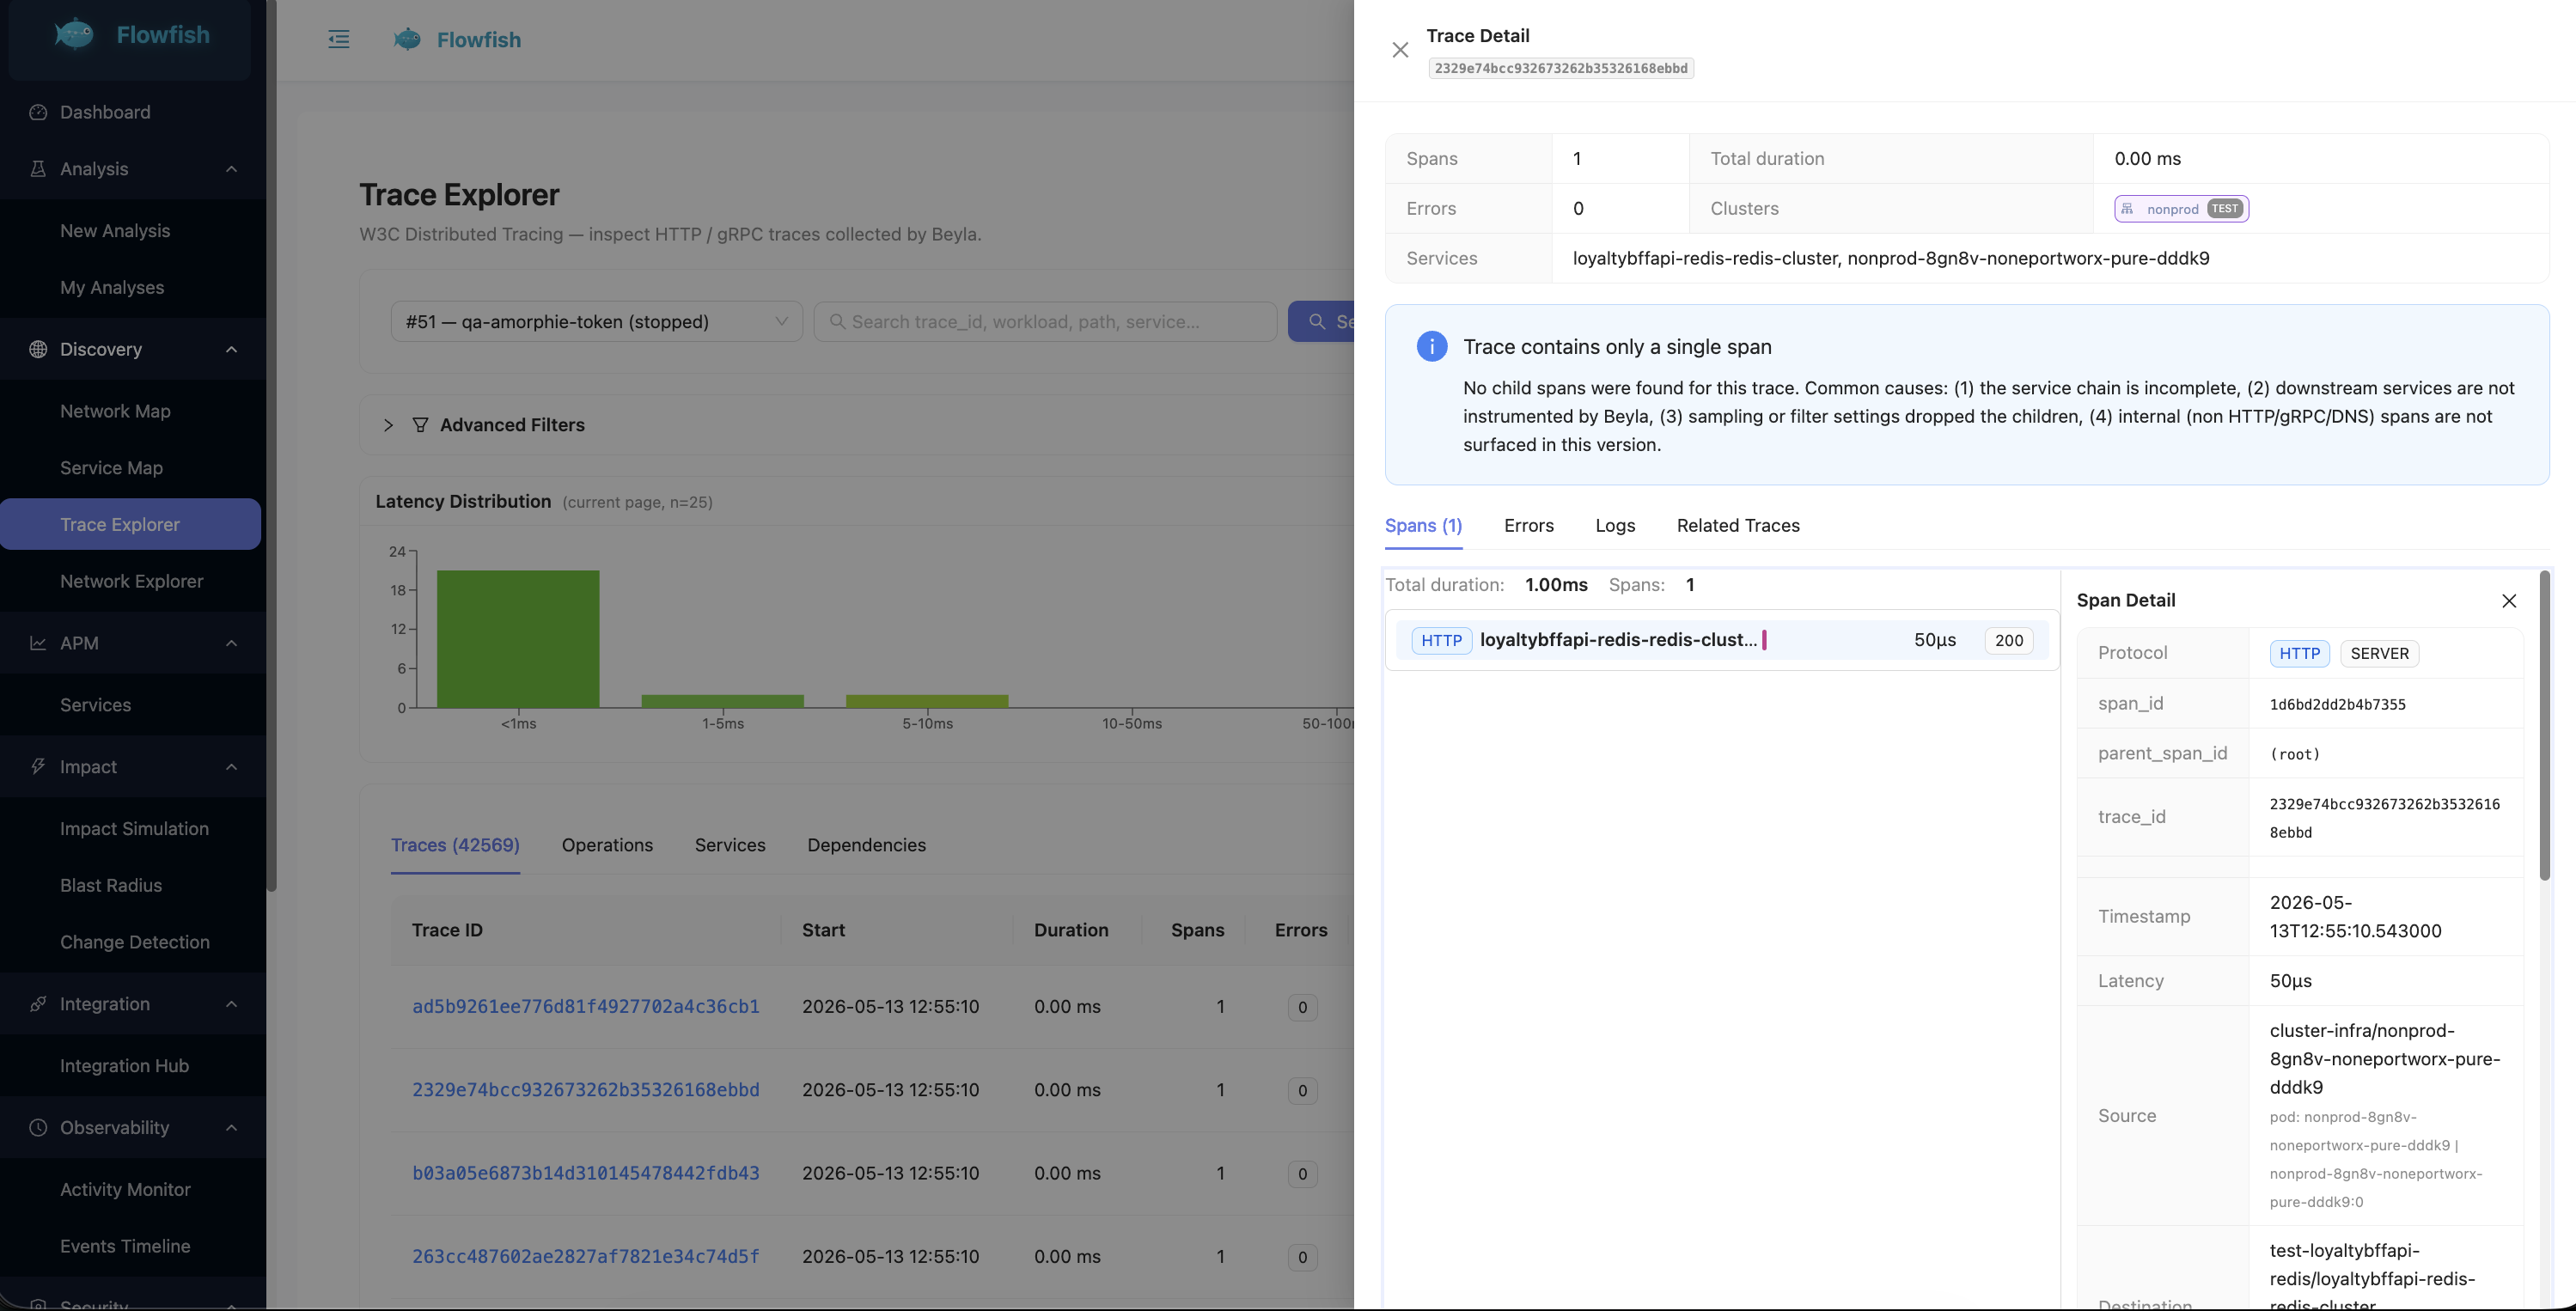Viewport: 2576px width, 1311px height.
Task: Click the APM chart icon
Action: tap(38, 643)
